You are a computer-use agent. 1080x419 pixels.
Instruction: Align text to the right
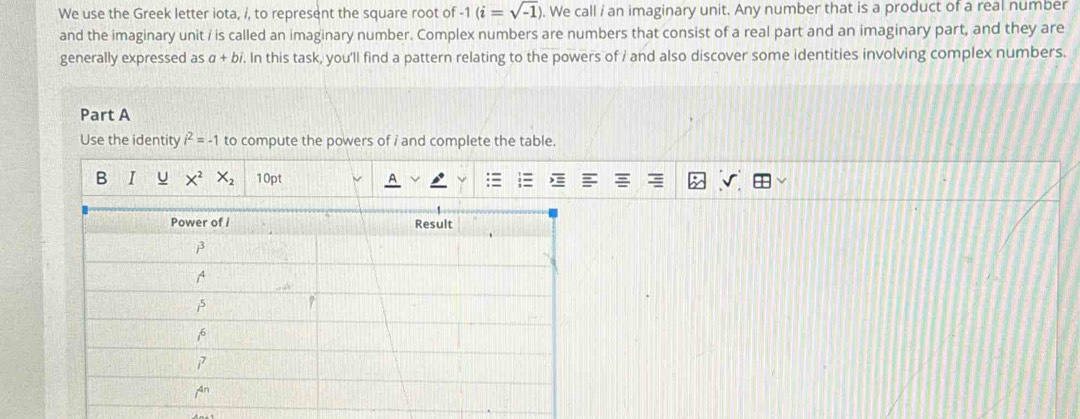coord(657,181)
